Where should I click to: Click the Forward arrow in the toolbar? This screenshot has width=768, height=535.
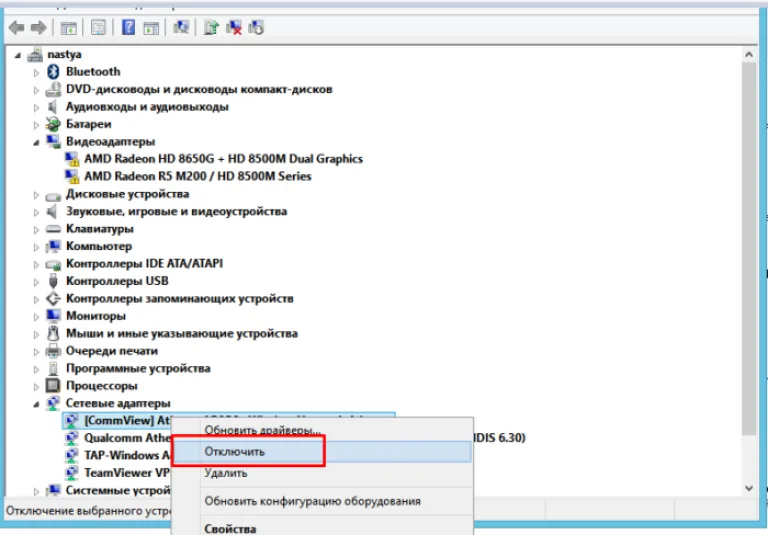(x=38, y=27)
